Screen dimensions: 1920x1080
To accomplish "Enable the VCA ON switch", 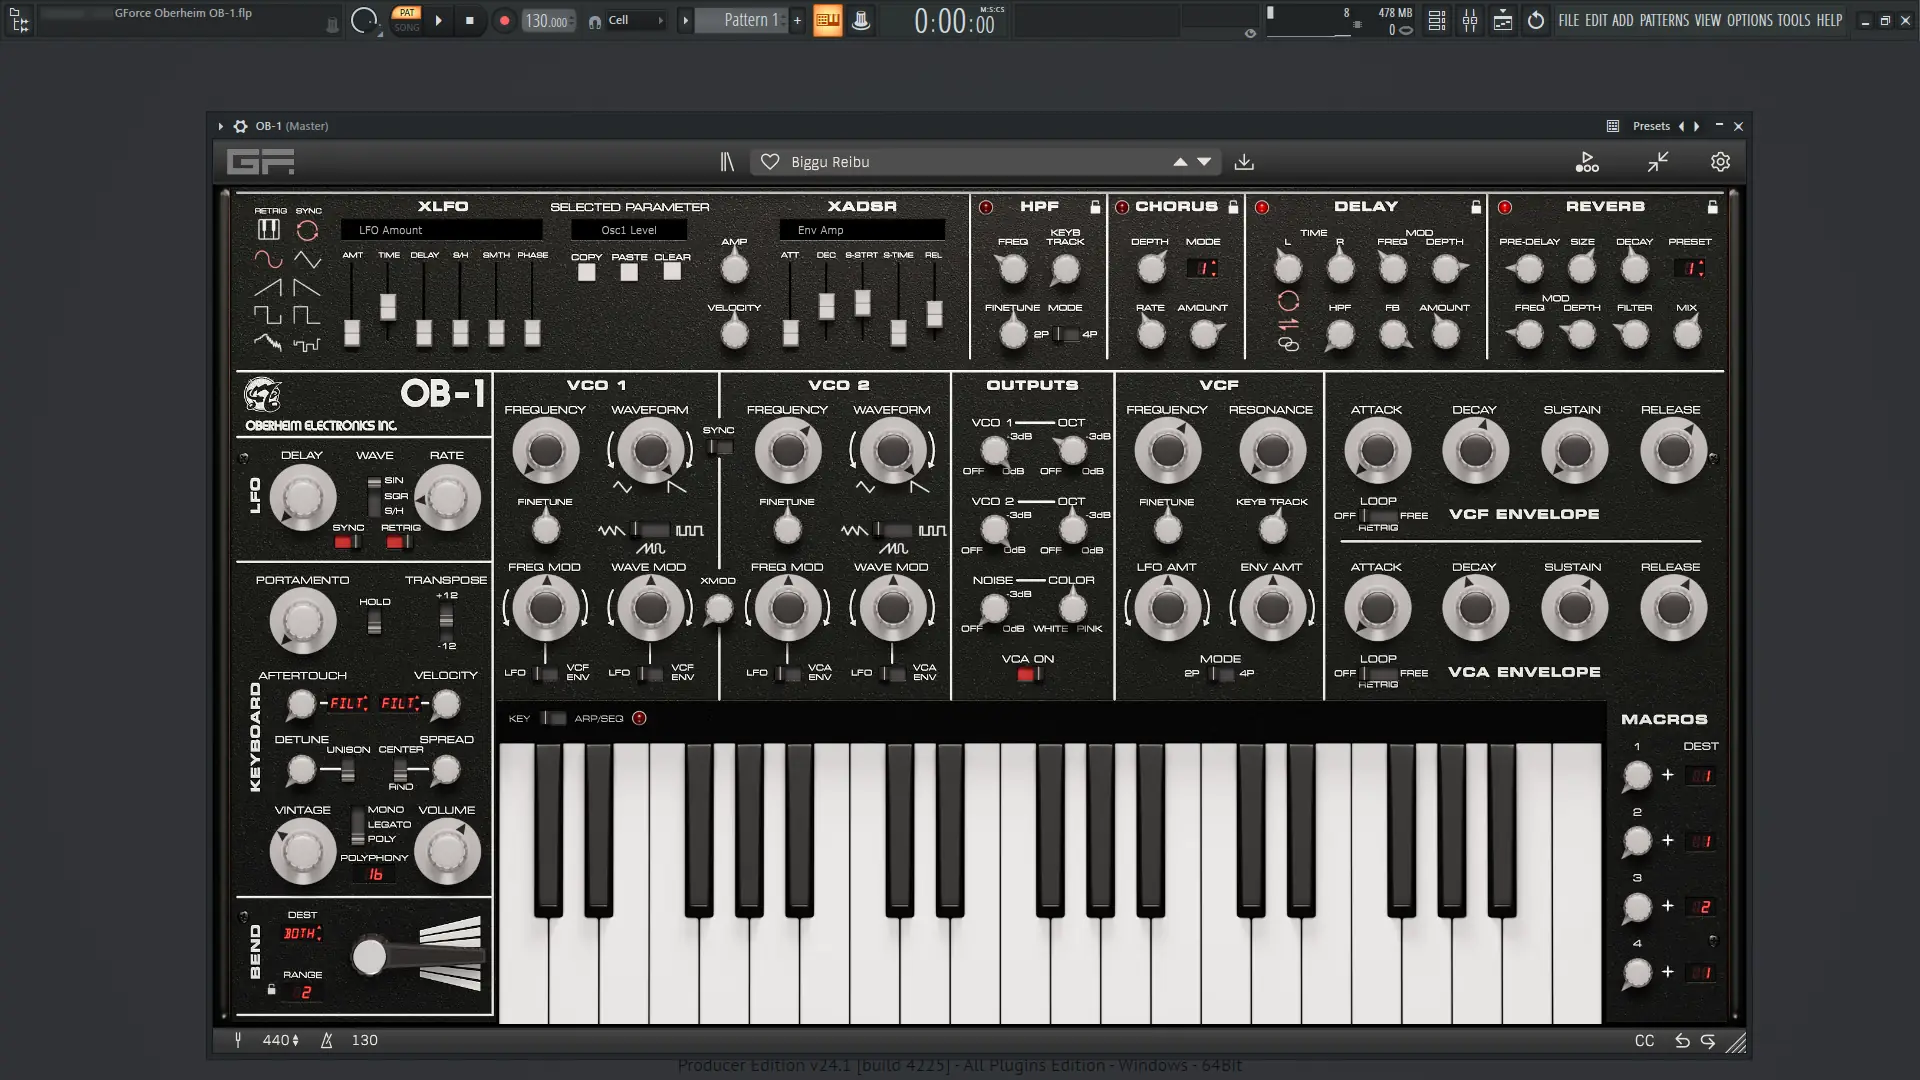I will [x=1025, y=675].
